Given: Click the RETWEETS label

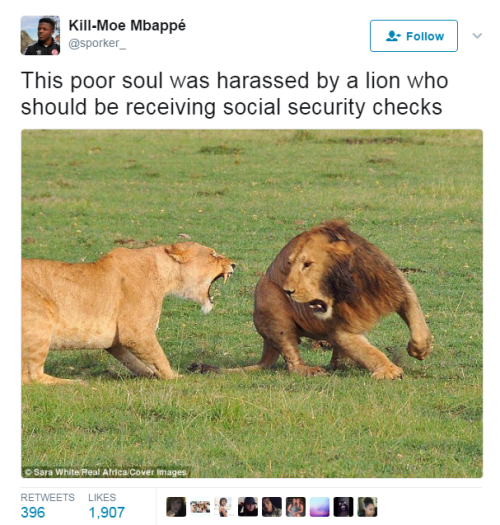Looking at the screenshot, I should point(48,497).
